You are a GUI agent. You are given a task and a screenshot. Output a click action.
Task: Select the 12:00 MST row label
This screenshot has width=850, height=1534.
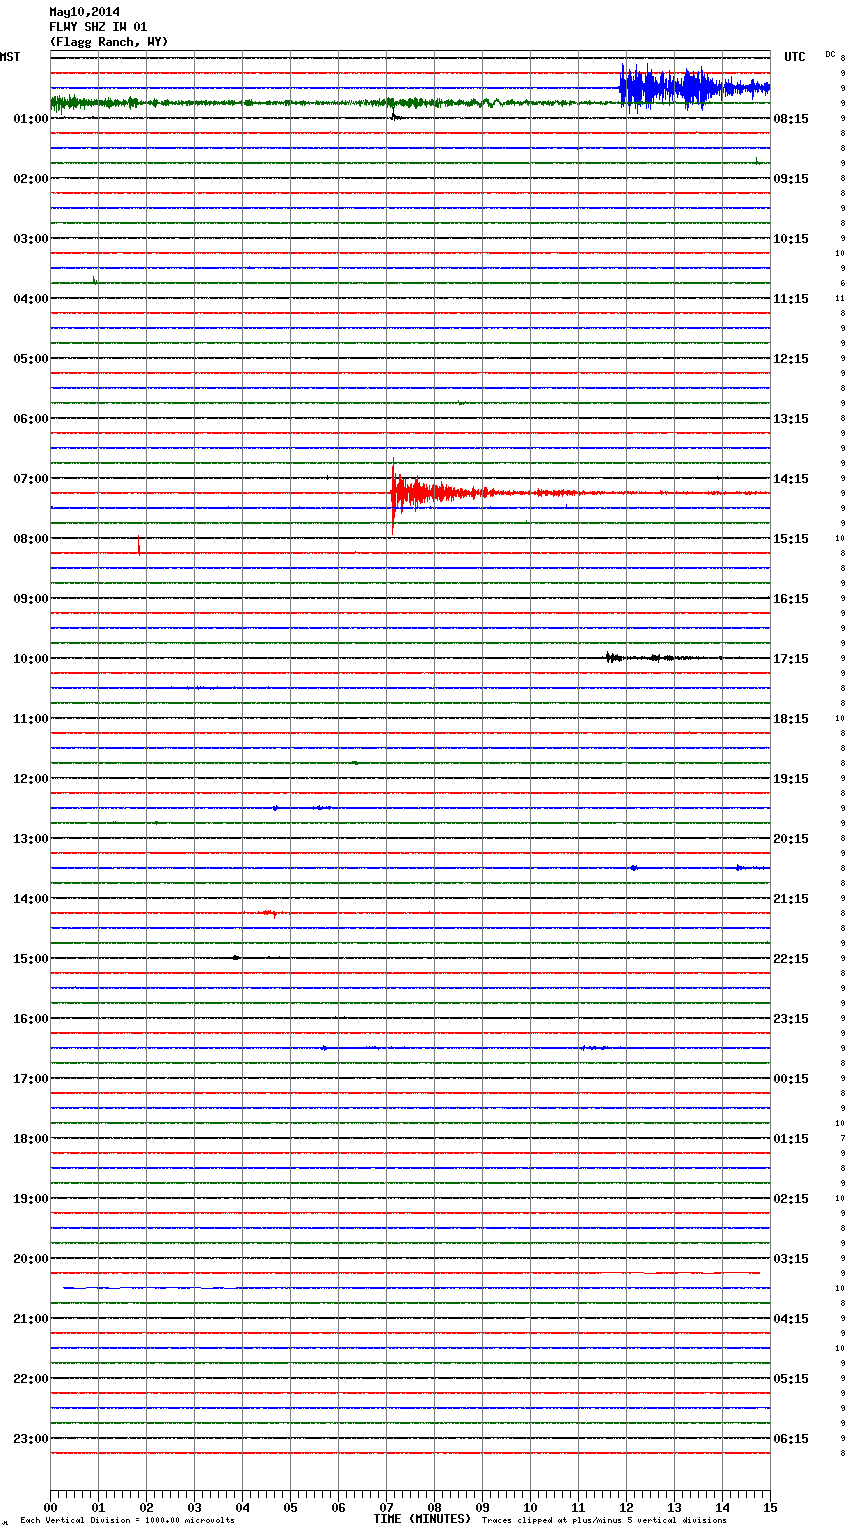click(30, 779)
